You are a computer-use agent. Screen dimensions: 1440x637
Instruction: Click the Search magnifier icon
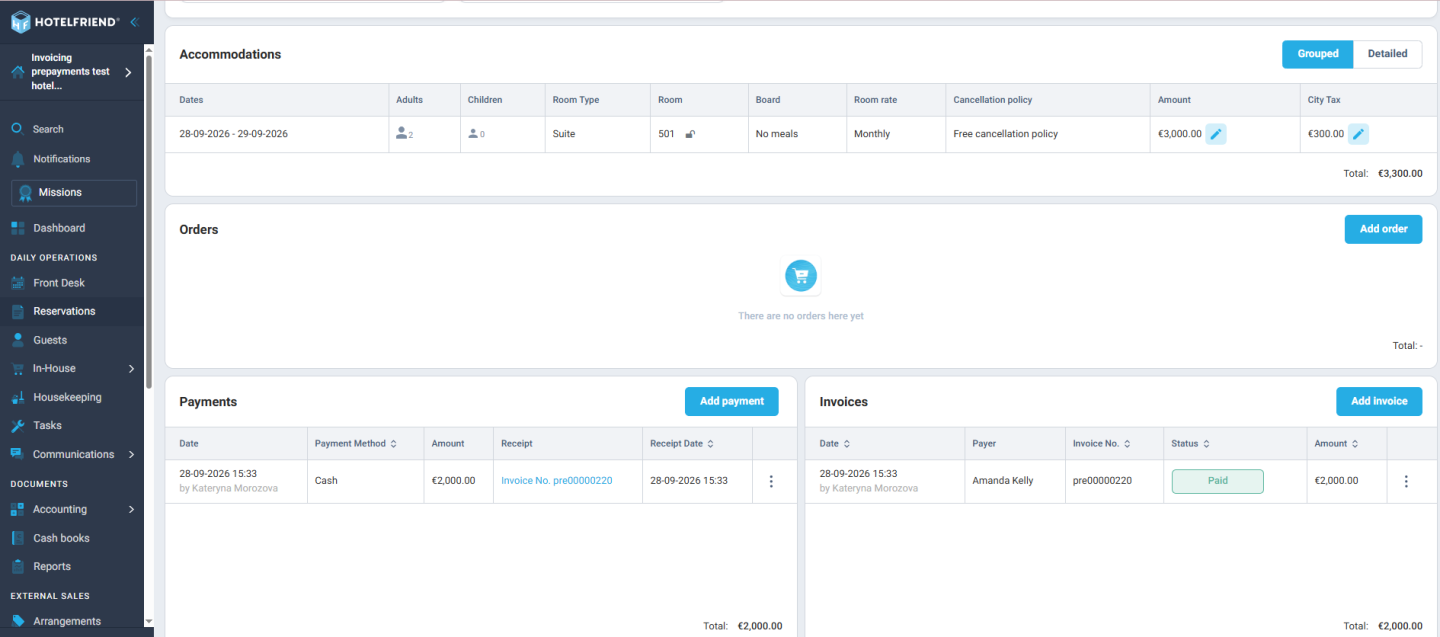coord(17,129)
